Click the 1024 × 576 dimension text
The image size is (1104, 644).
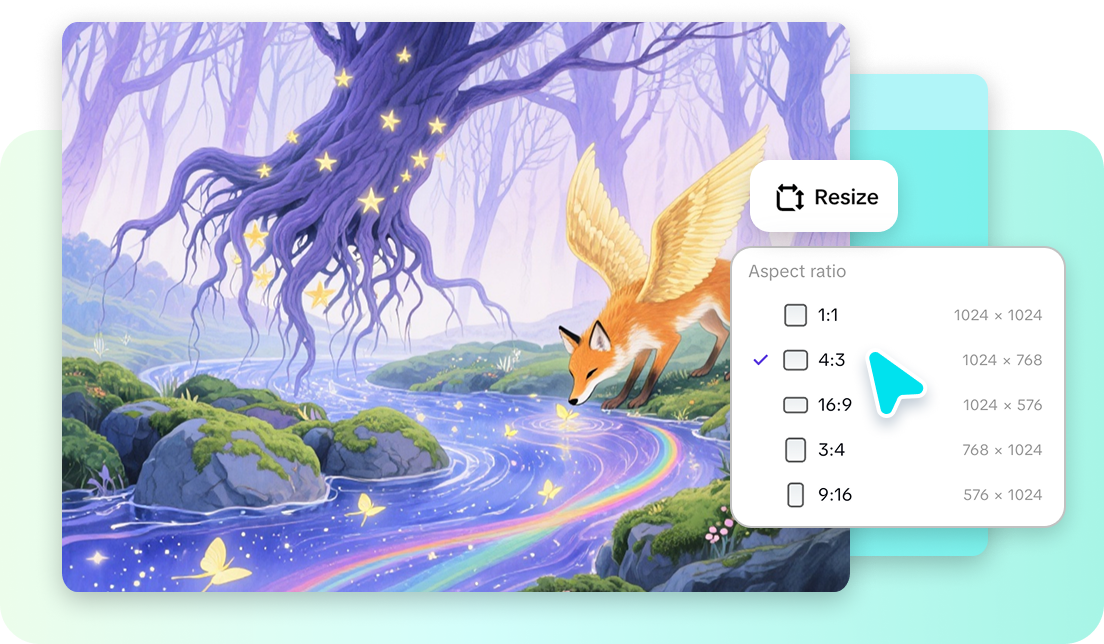pyautogui.click(x=1002, y=405)
